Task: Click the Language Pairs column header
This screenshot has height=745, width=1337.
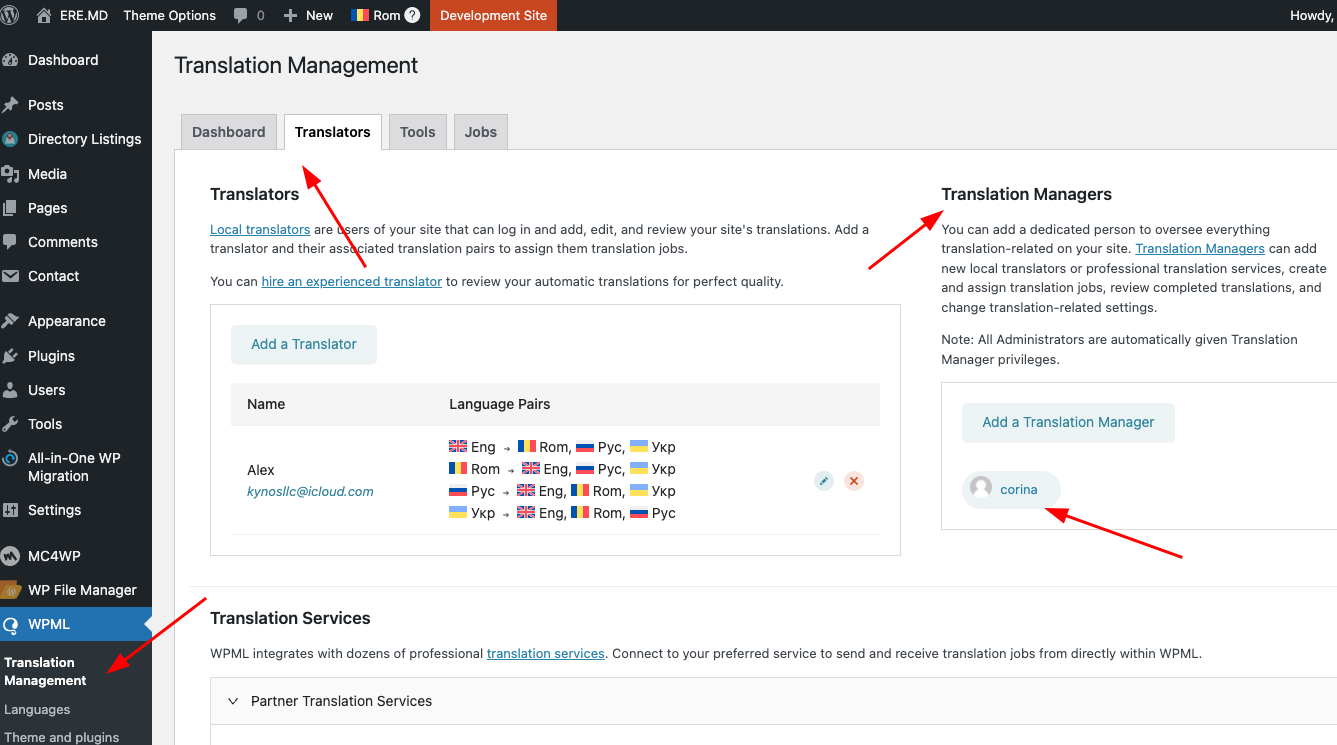Action: [500, 404]
